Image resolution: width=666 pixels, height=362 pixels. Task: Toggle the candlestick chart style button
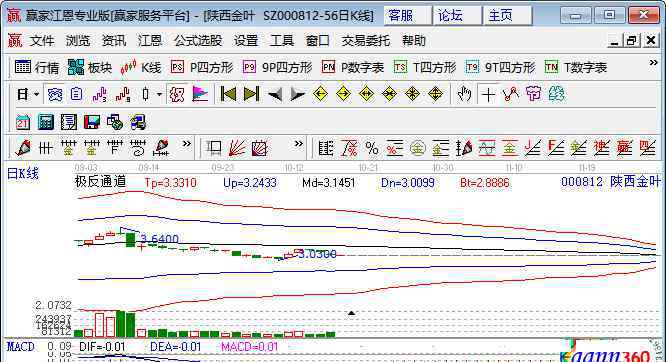coord(146,94)
